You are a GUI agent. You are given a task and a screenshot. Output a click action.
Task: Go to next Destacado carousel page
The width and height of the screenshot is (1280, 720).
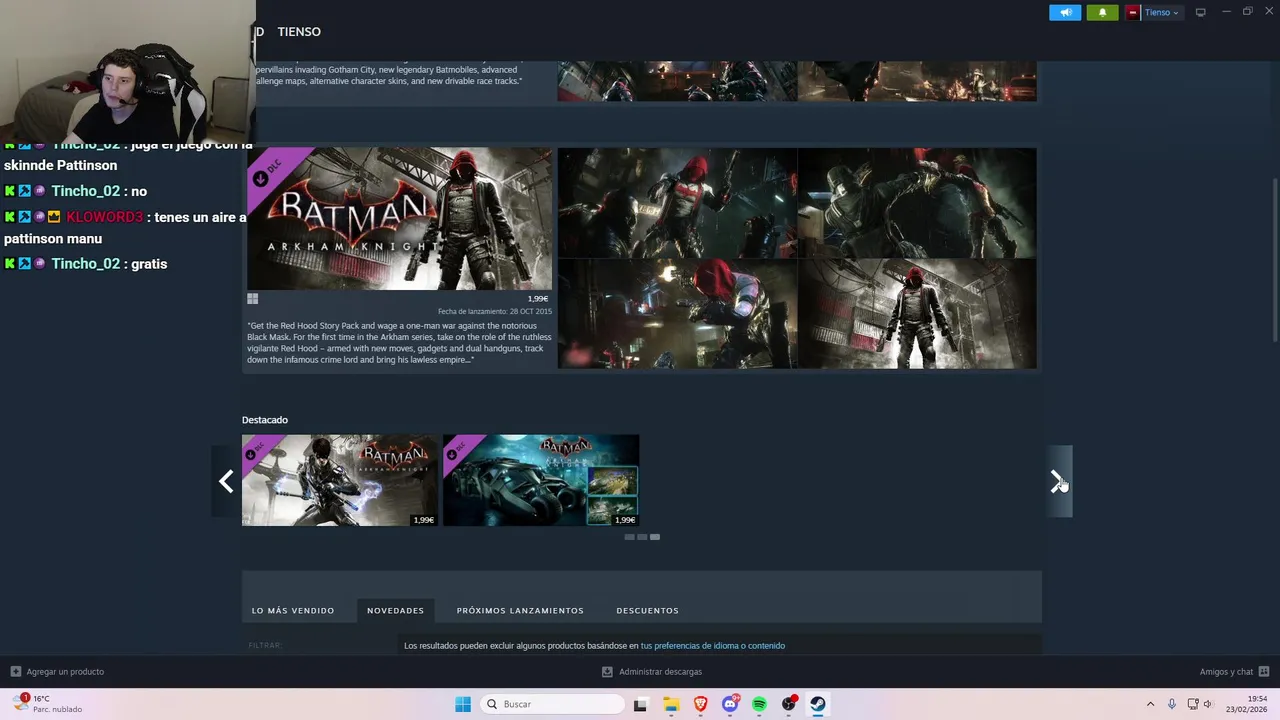click(1058, 482)
